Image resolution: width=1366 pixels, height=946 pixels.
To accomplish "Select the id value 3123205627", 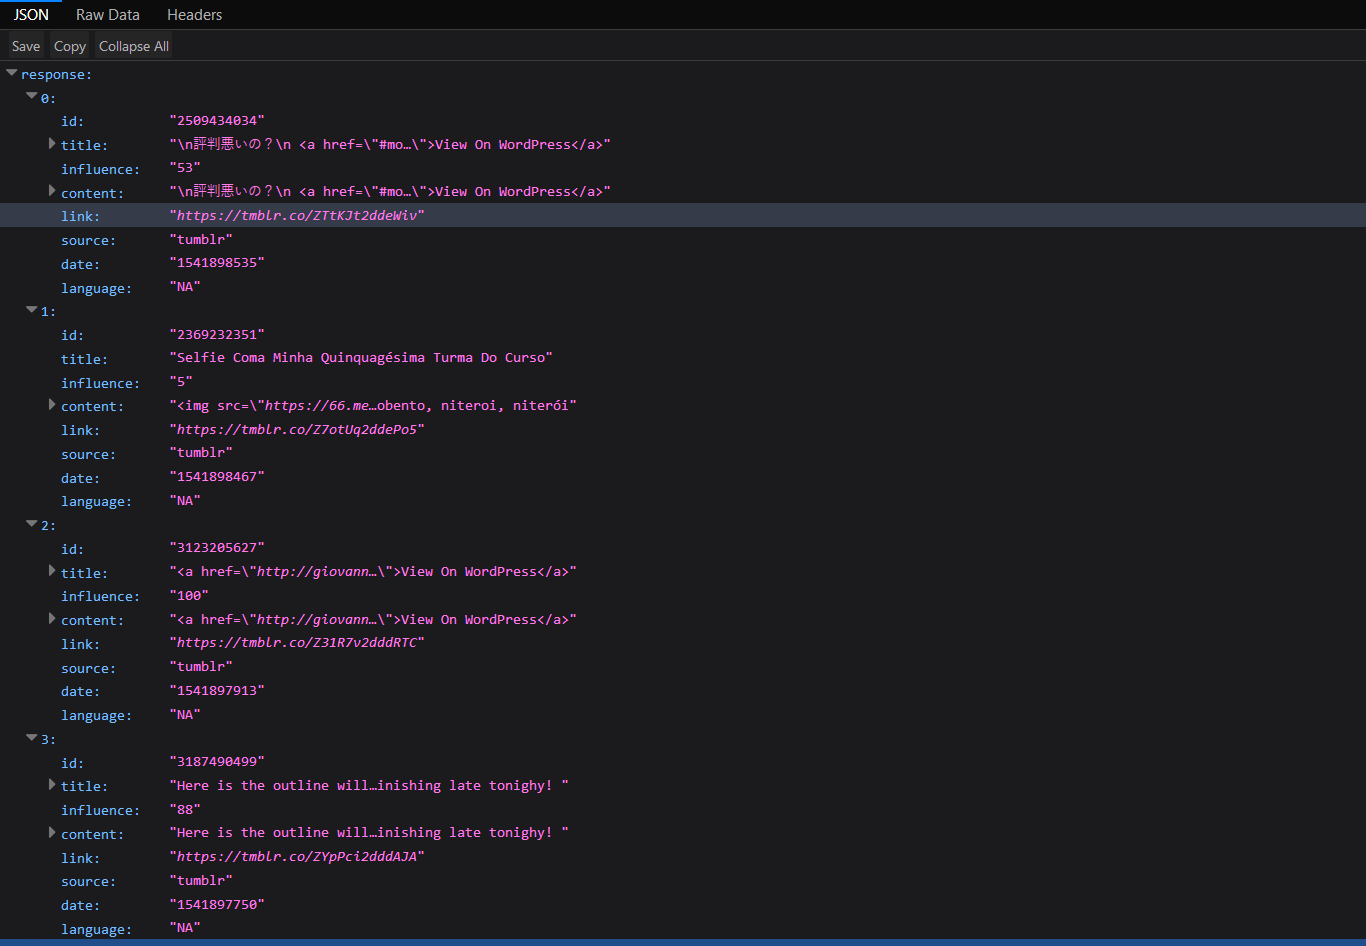I will 217,548.
